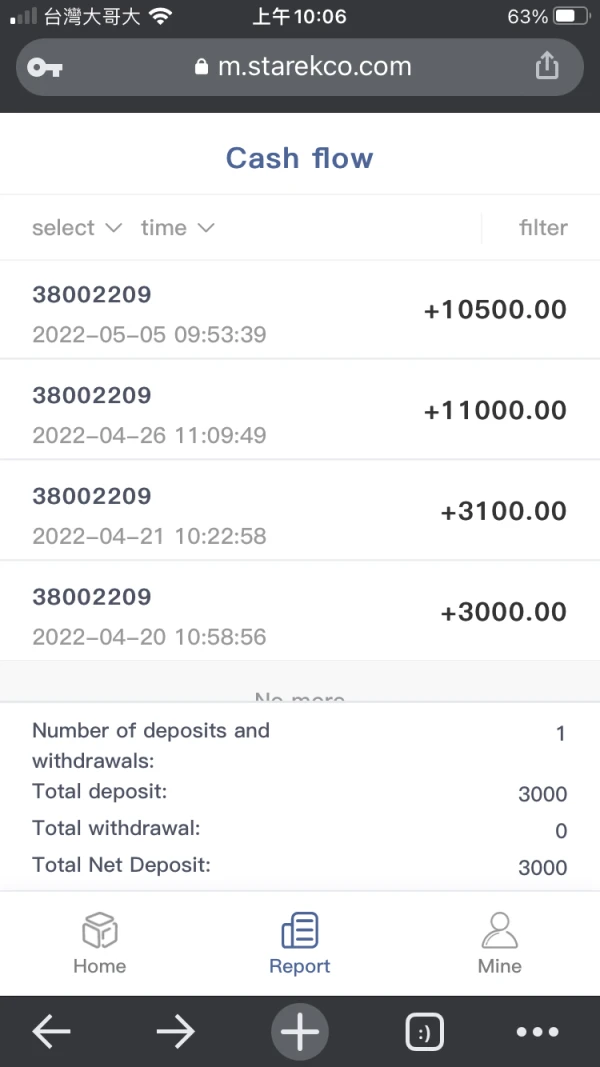Image resolution: width=600 pixels, height=1067 pixels.
Task: Open the Report tab icon
Action: pos(299,930)
